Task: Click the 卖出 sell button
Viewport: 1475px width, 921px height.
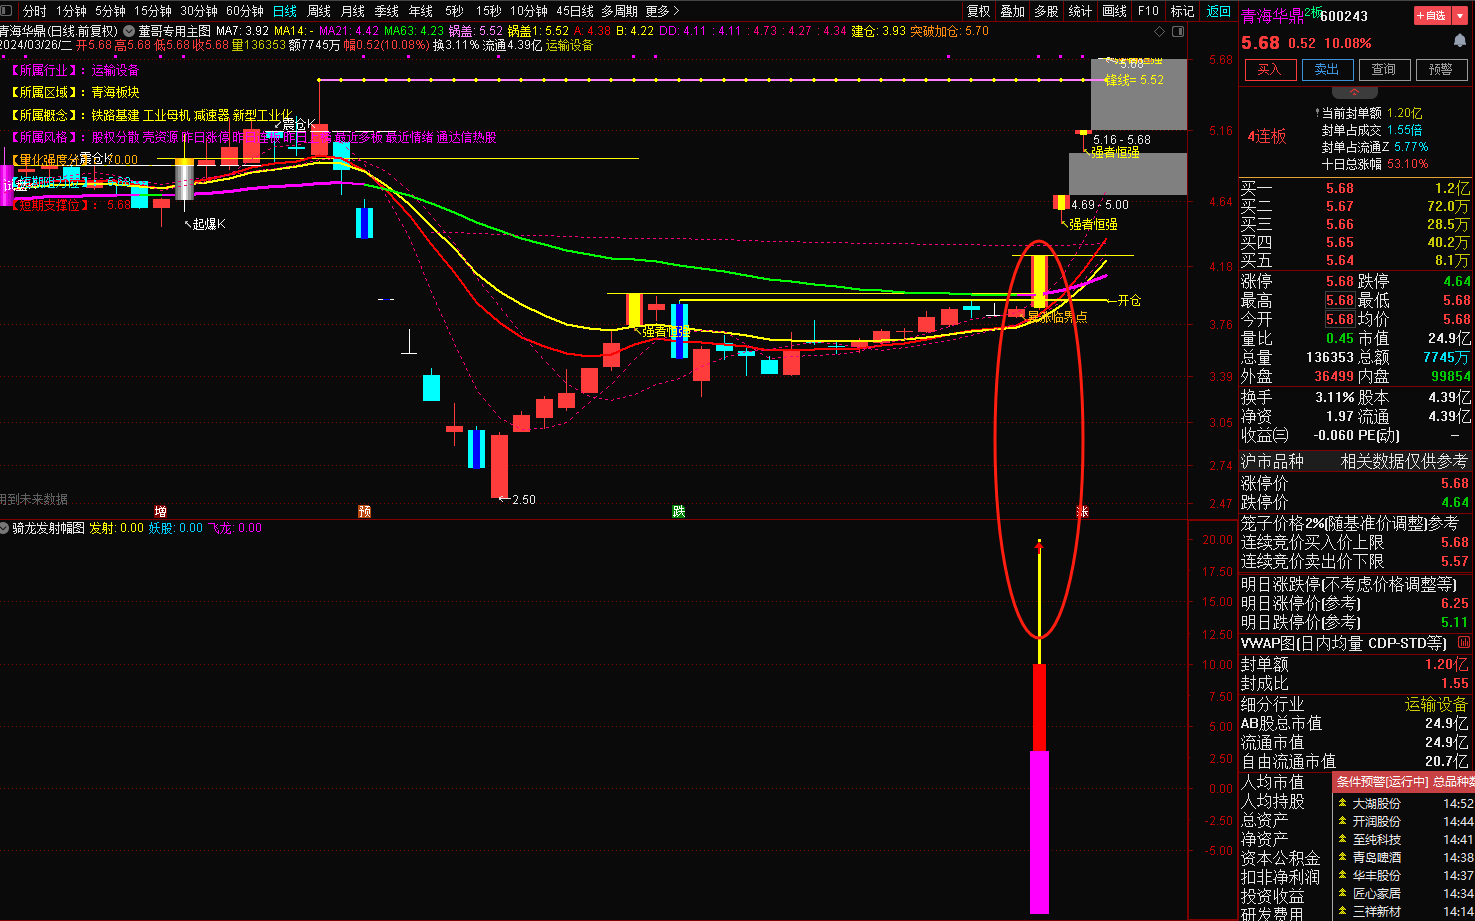Action: click(x=1326, y=70)
